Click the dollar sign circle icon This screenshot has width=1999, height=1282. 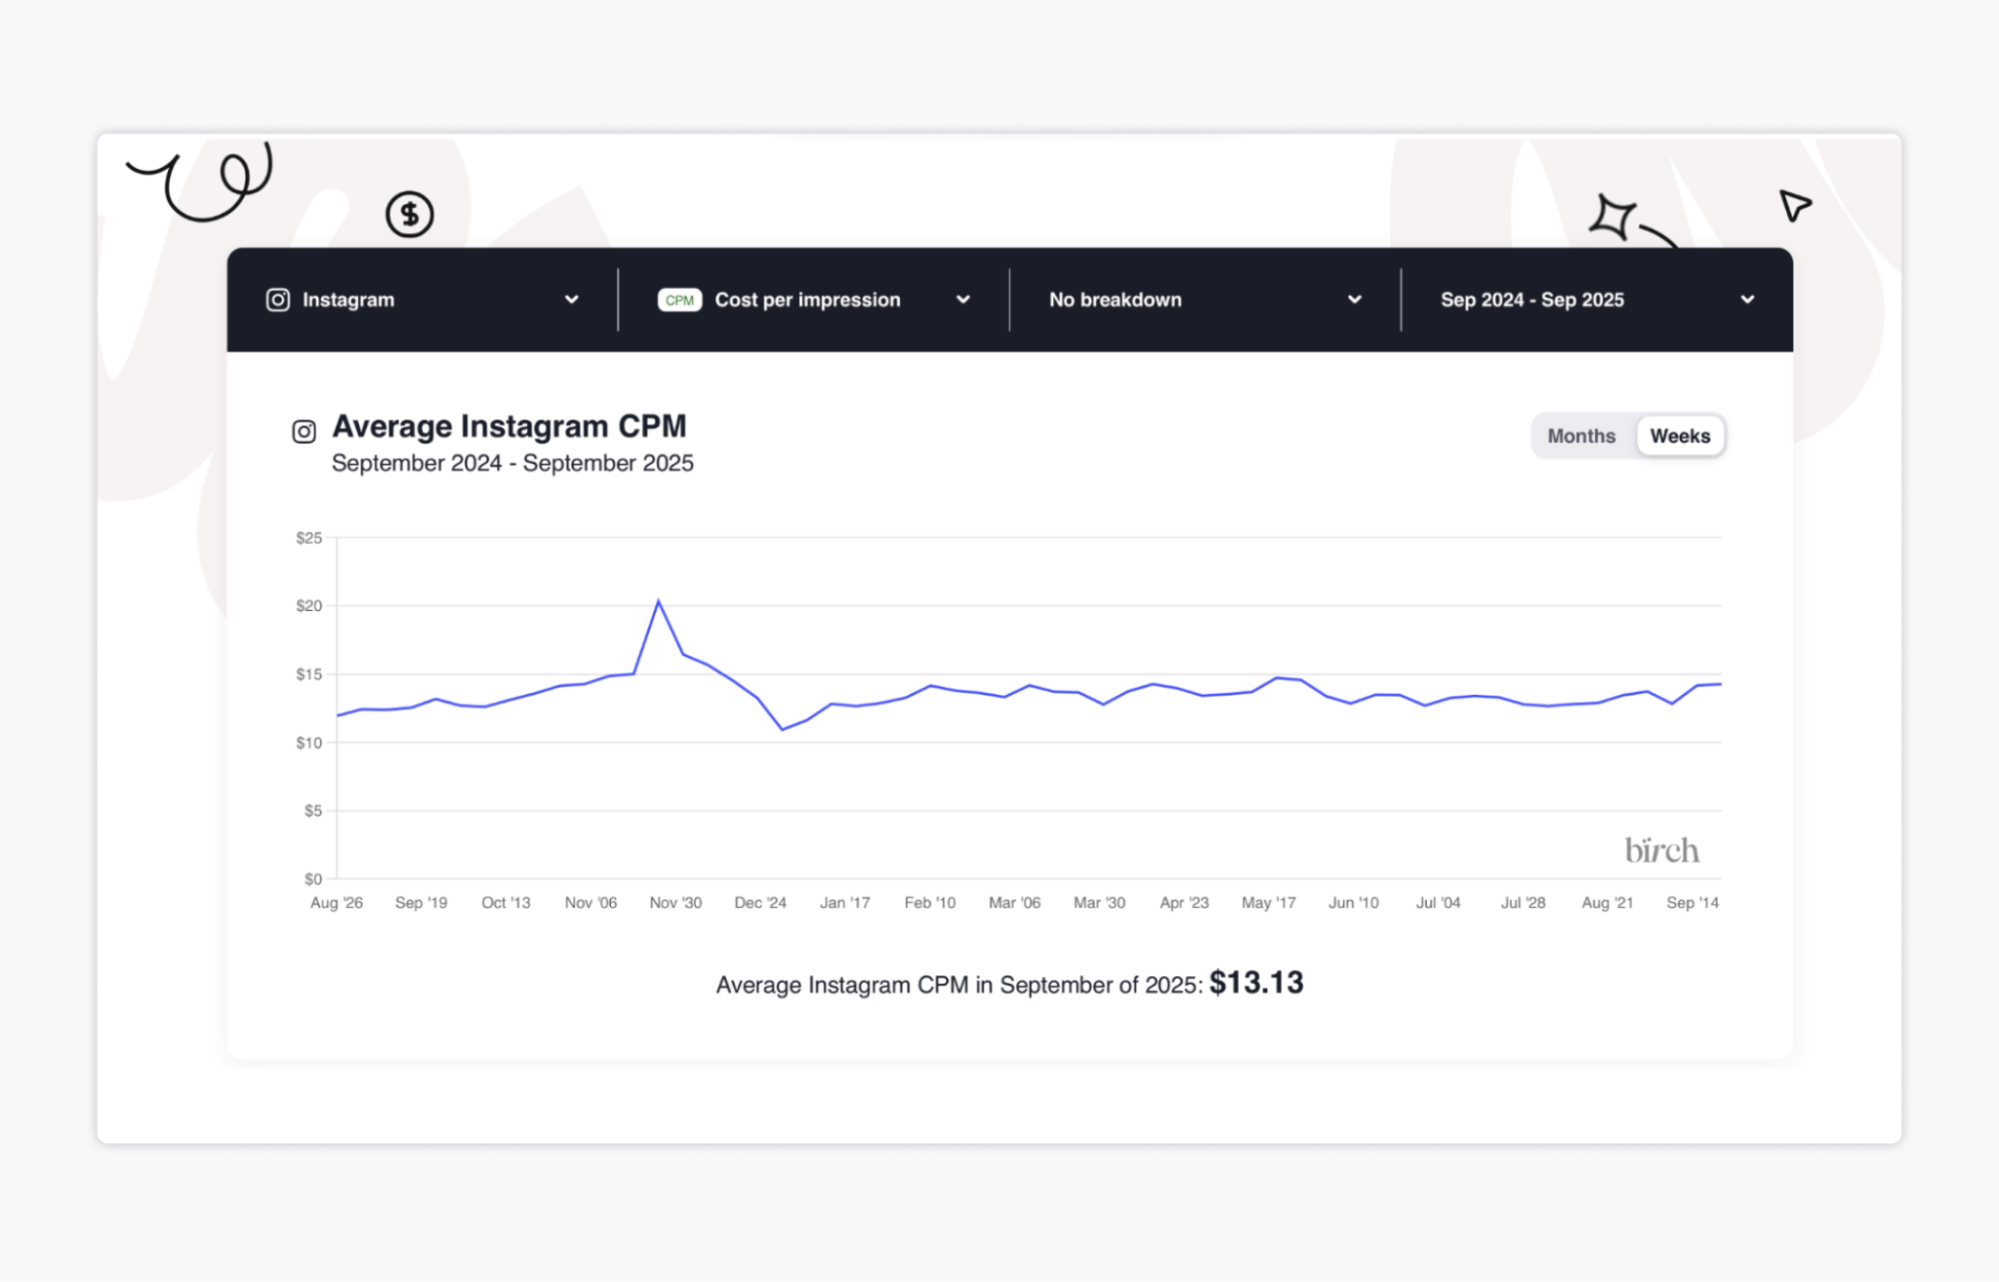409,214
